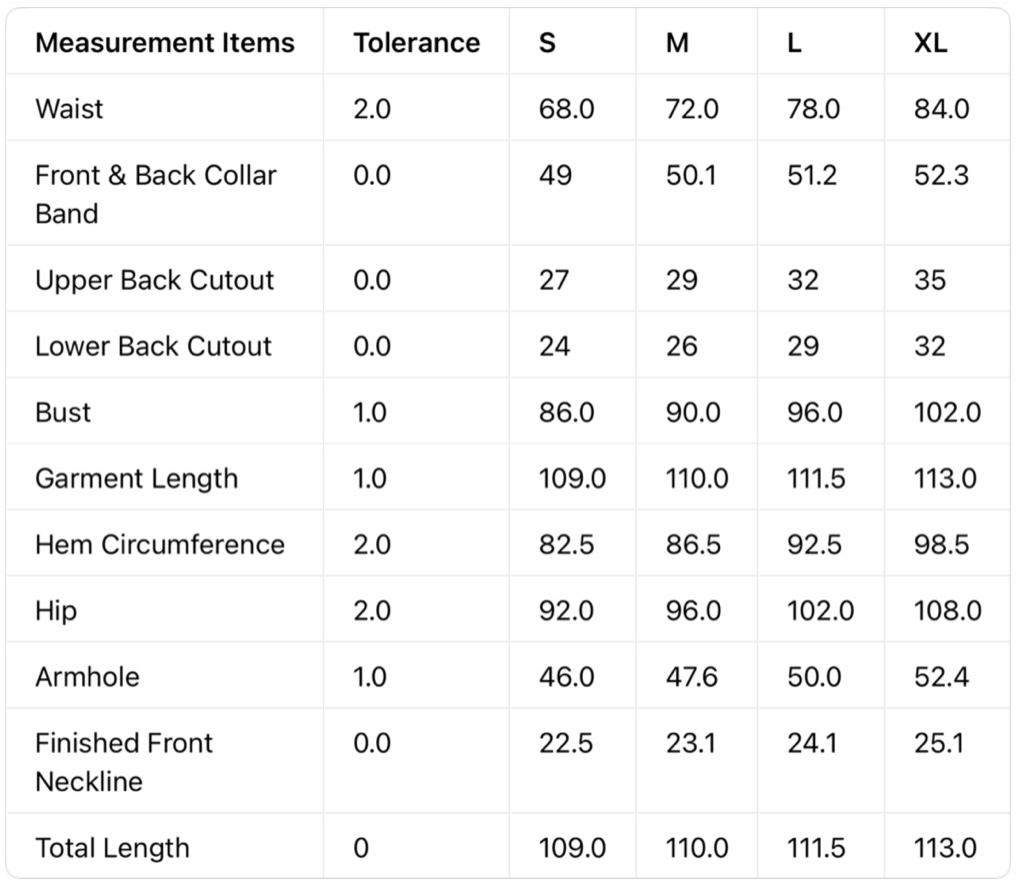Viewport: 1016px width, 884px height.
Task: Select the Hem Circumference row label
Action: [160, 544]
